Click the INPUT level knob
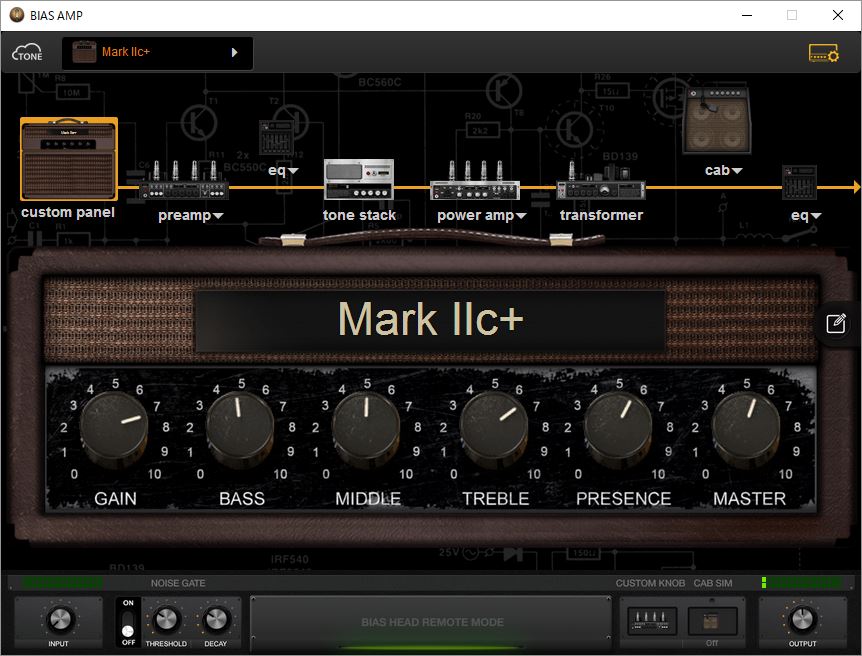The height and width of the screenshot is (656, 862). [59, 620]
